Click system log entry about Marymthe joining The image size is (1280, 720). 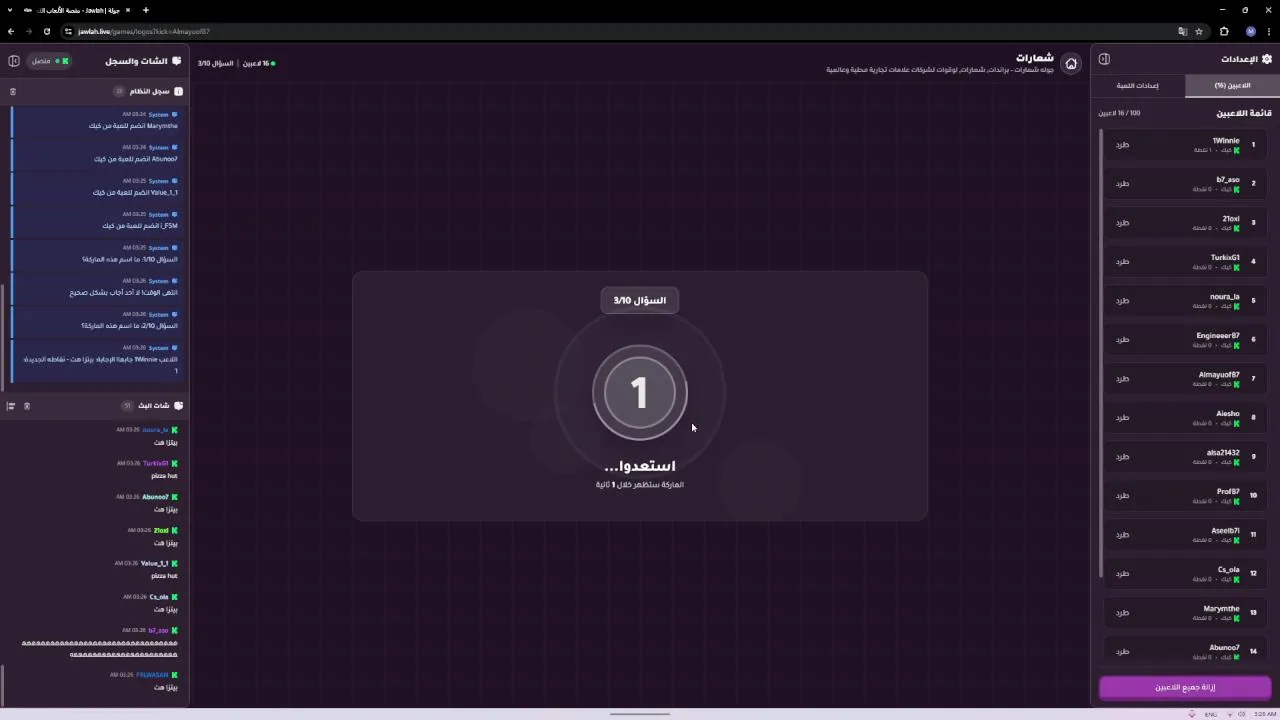[x=96, y=120]
